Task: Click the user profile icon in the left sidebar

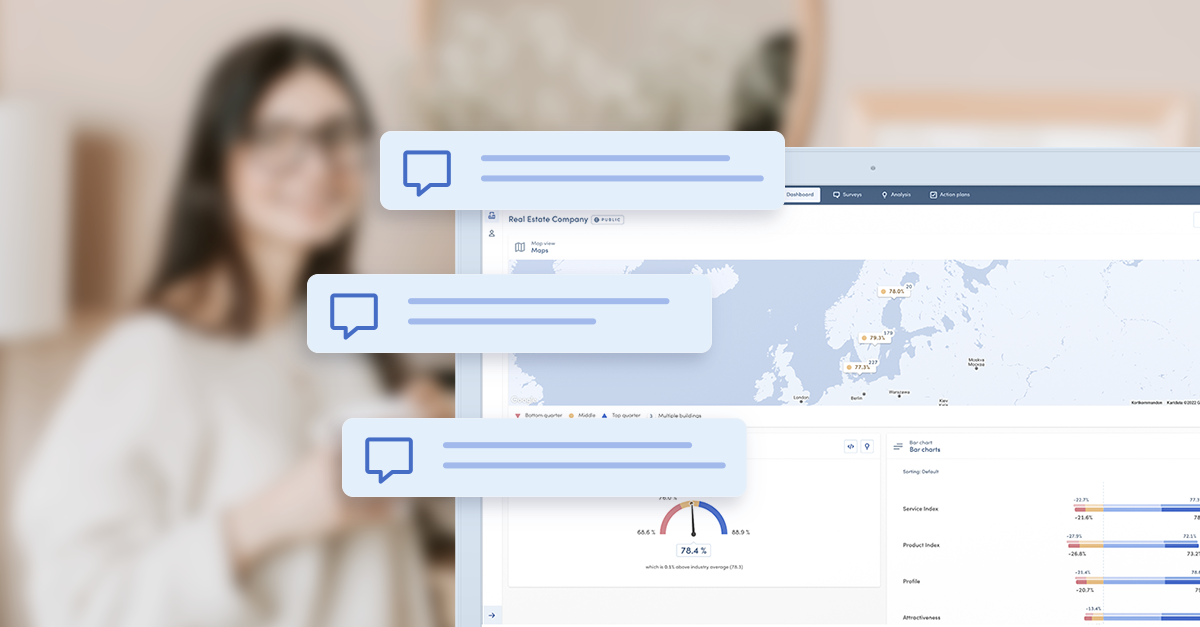Action: (x=492, y=234)
